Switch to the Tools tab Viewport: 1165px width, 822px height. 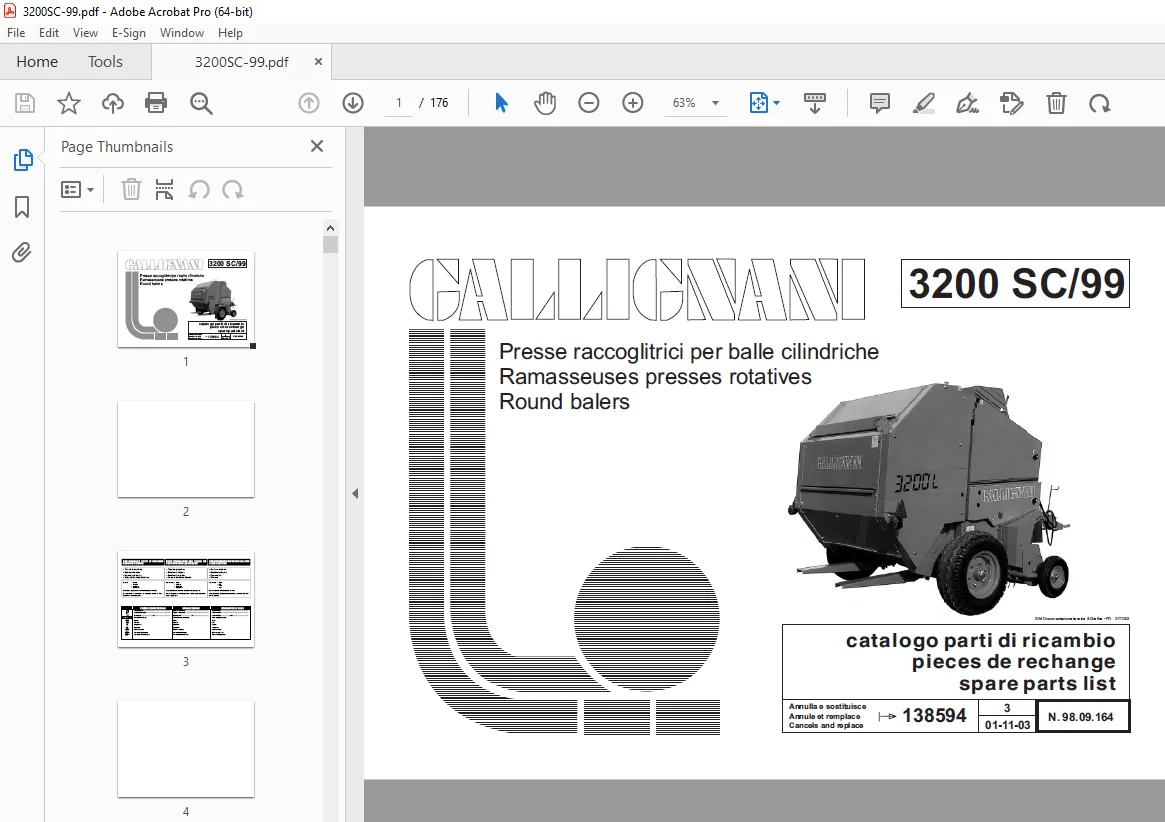click(x=106, y=62)
